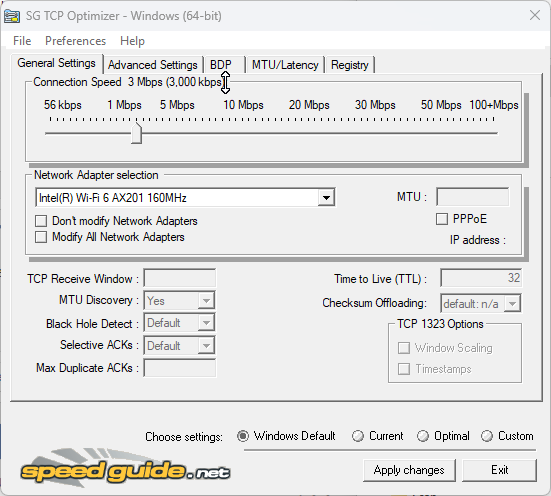Choose the Optimal settings option

[423, 436]
